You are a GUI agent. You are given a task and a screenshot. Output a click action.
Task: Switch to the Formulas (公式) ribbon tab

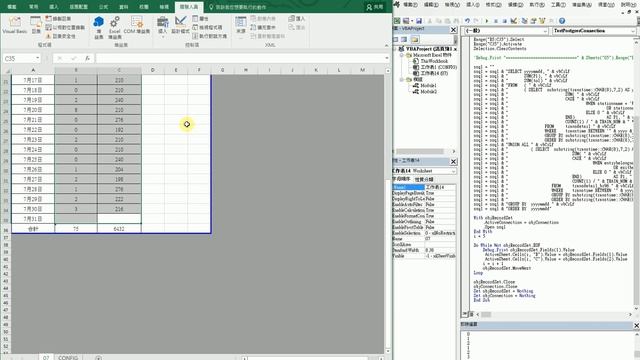pos(104,7)
